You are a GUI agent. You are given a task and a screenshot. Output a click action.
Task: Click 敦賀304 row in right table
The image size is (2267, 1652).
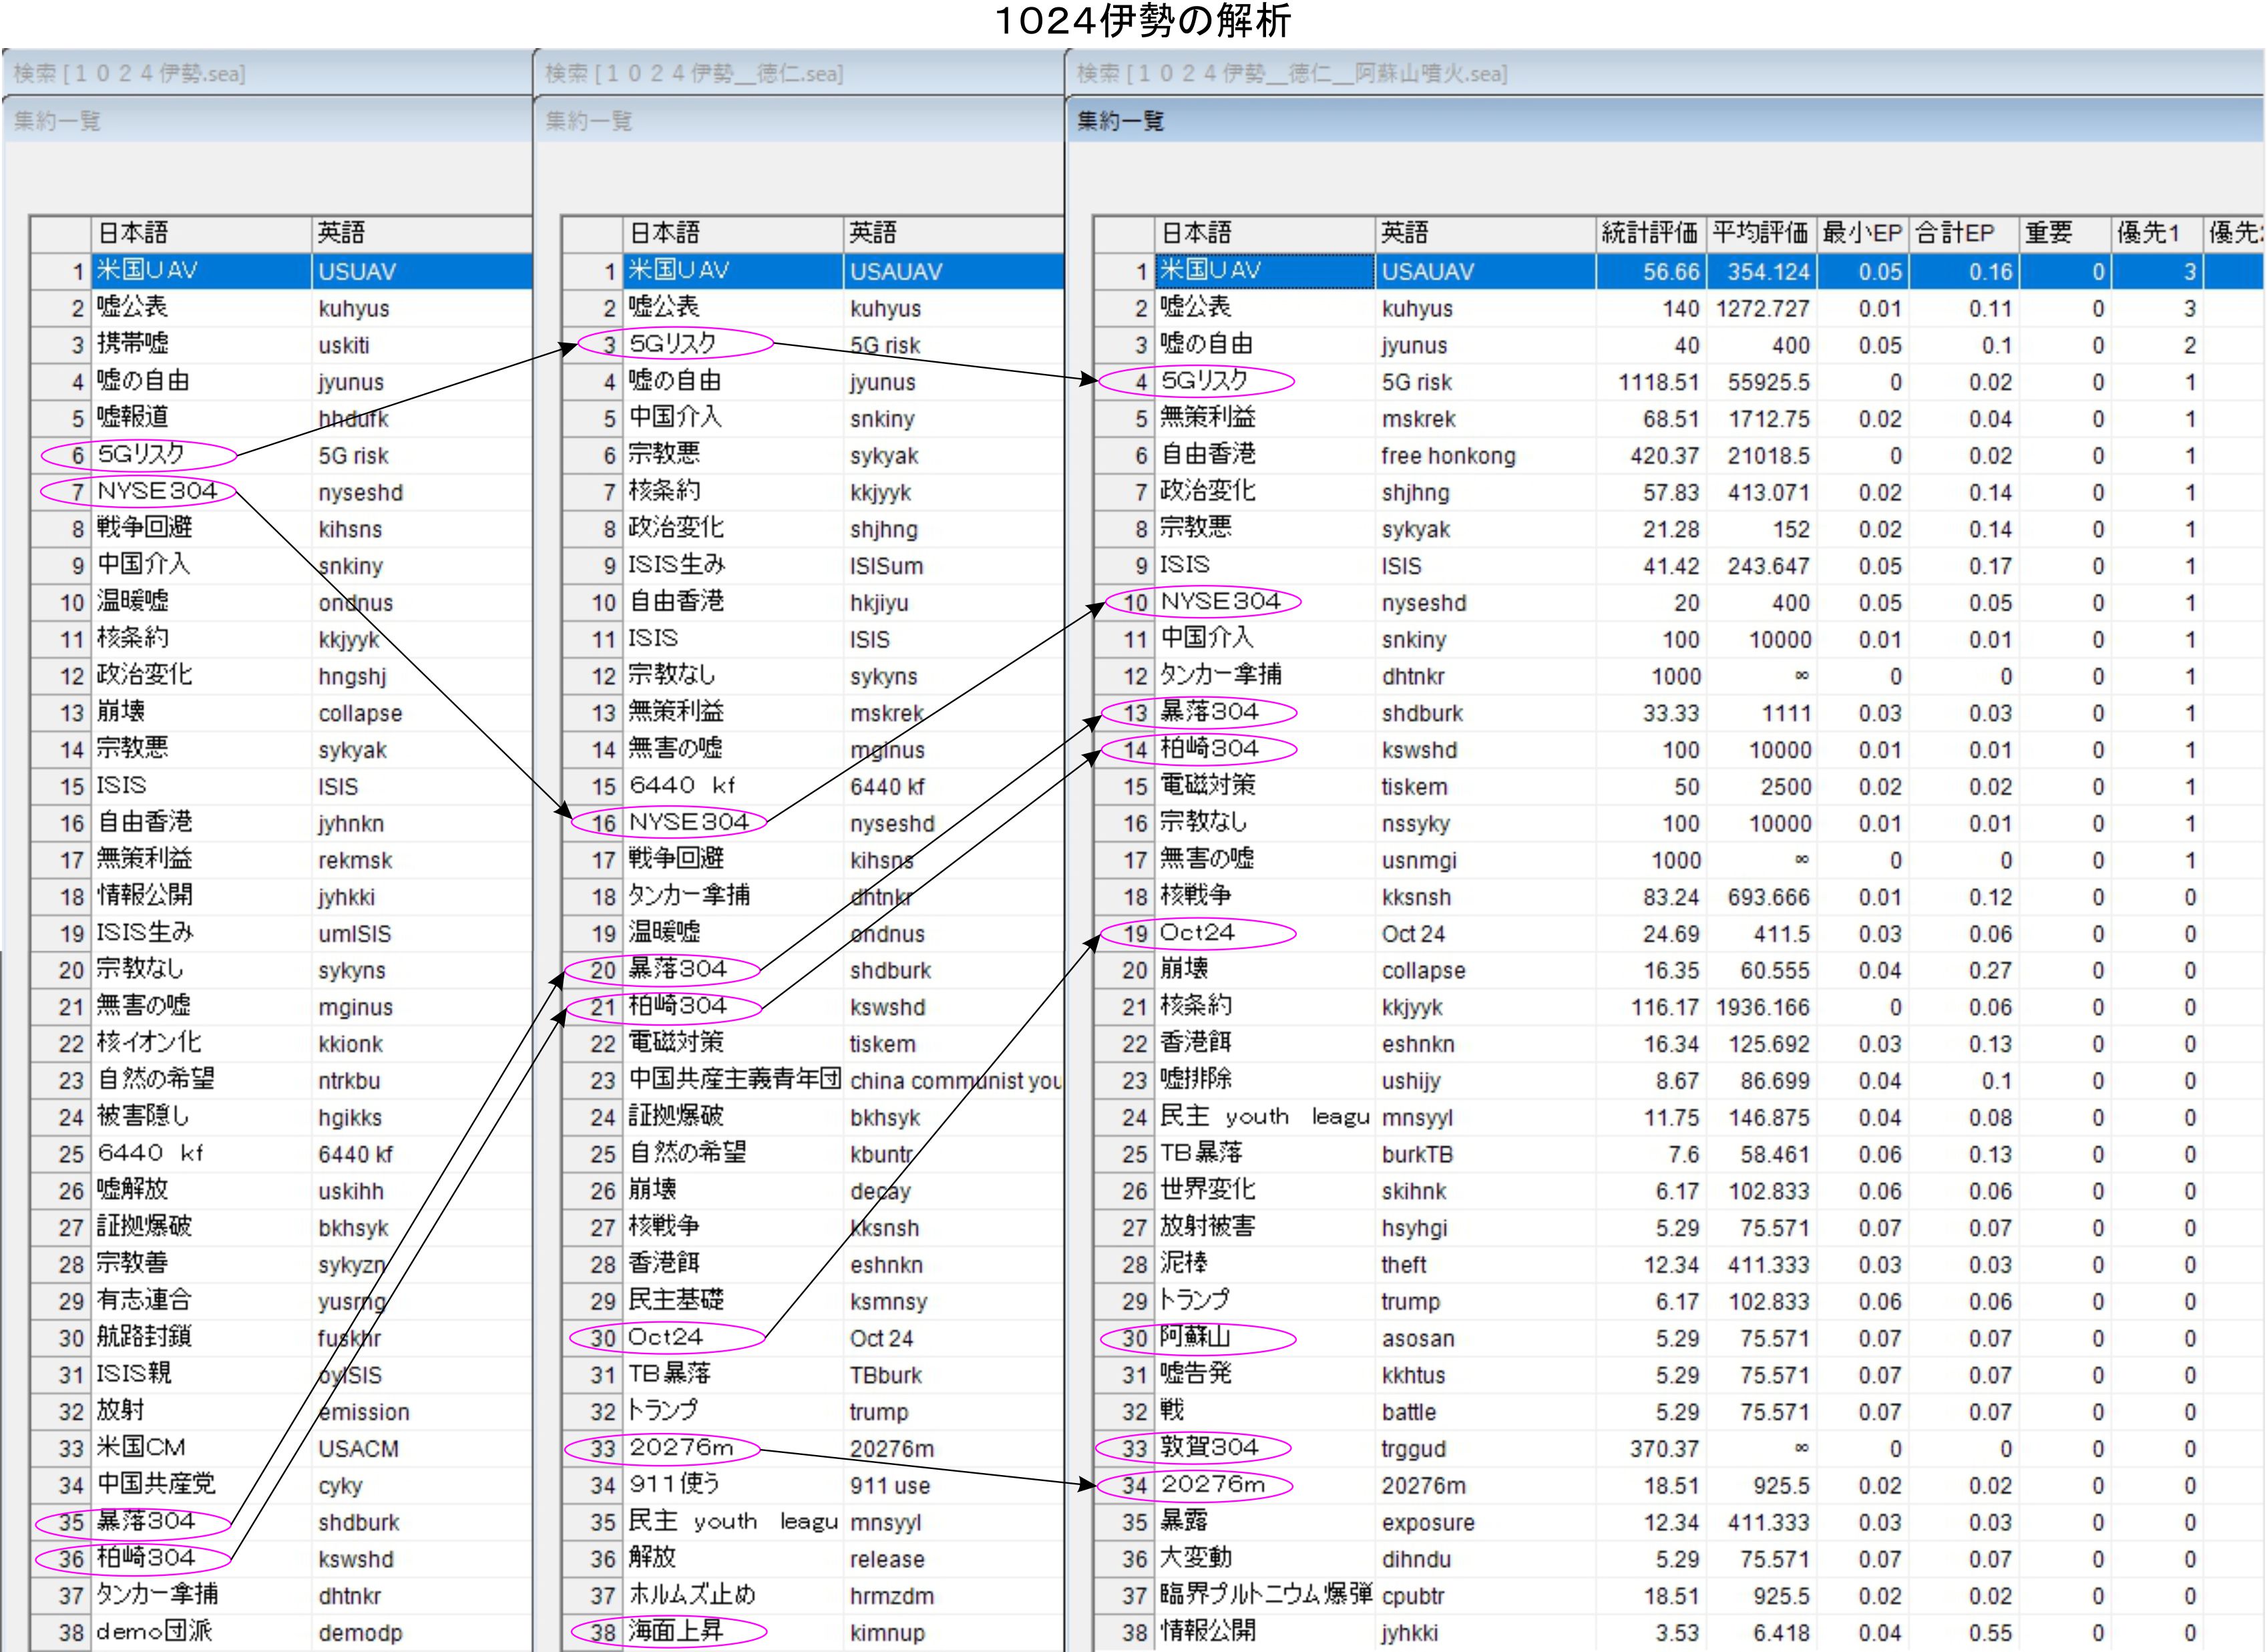click(1209, 1448)
